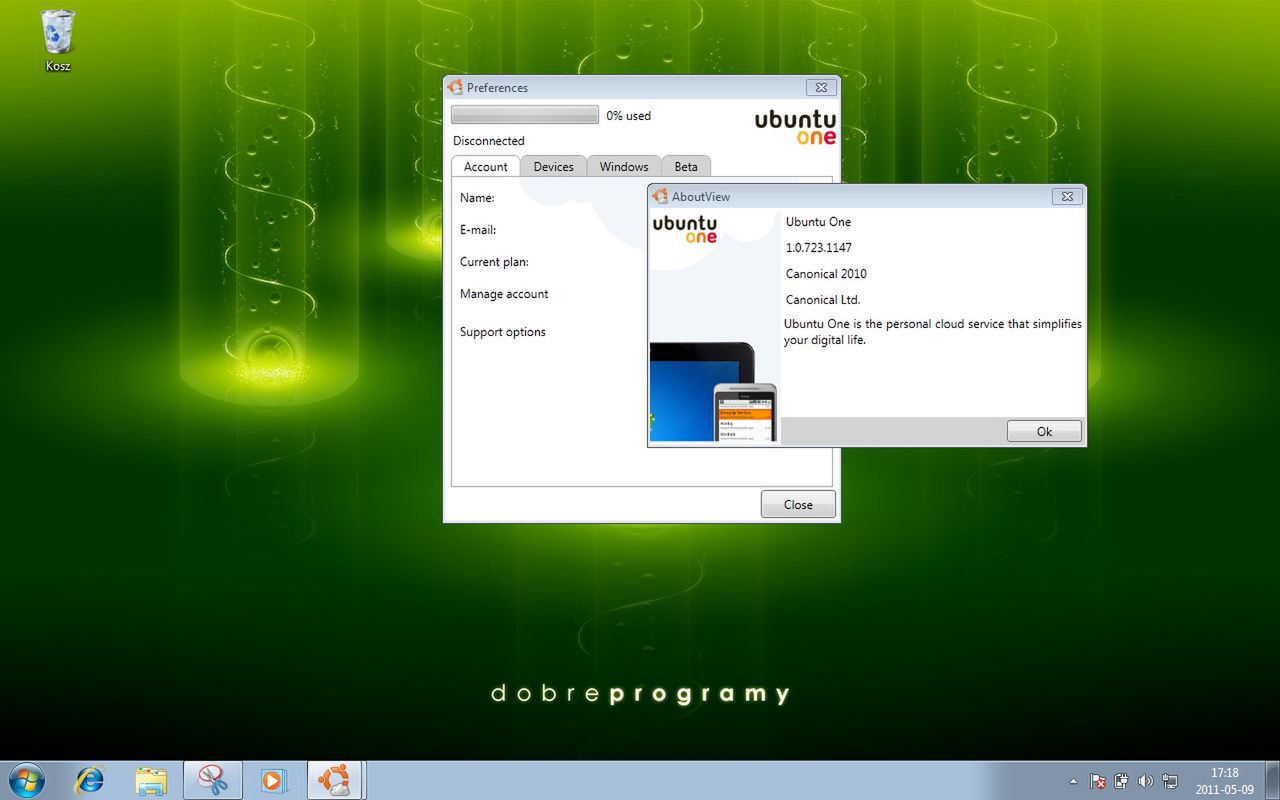Launch Internet Explorer from the taskbar
Image resolution: width=1280 pixels, height=800 pixels.
click(90, 778)
